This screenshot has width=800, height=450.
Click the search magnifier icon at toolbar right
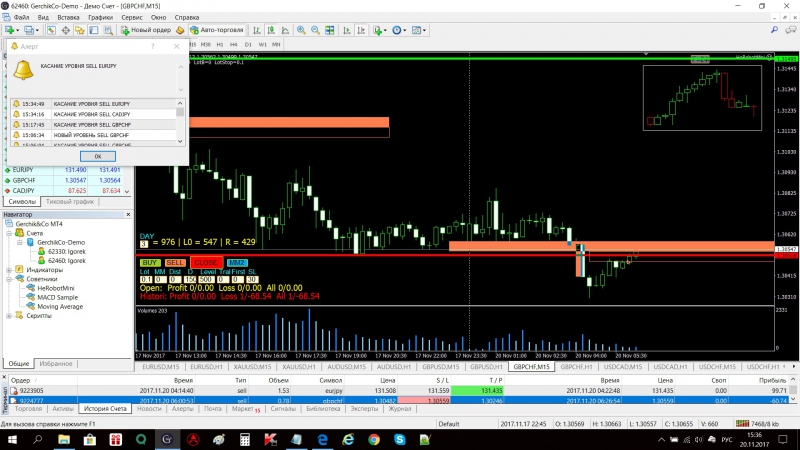(774, 30)
